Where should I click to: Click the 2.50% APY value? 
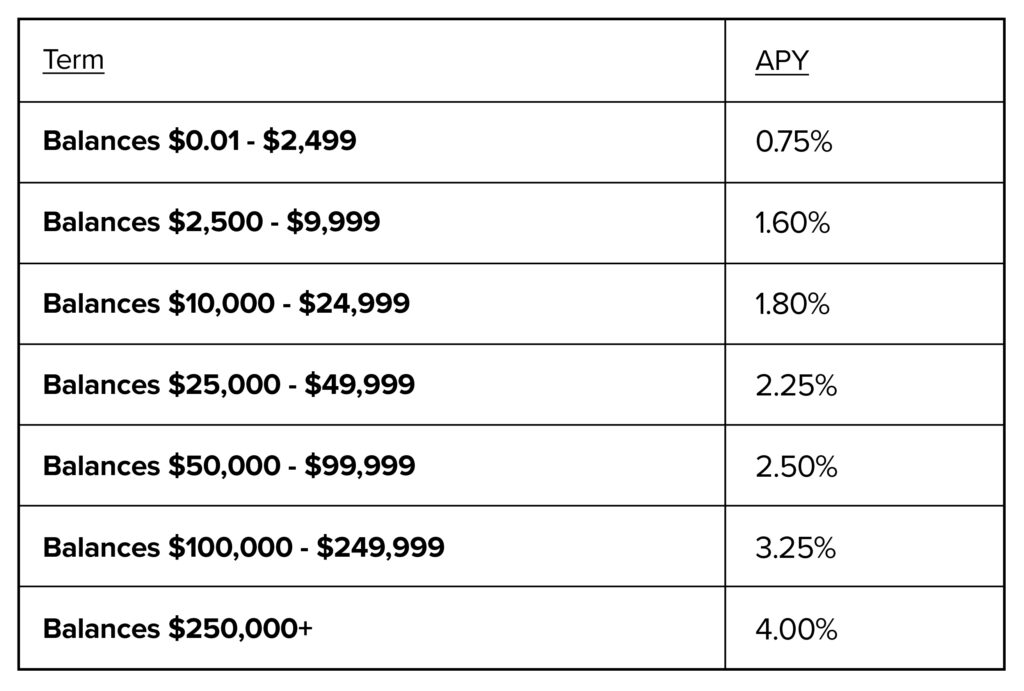point(796,467)
